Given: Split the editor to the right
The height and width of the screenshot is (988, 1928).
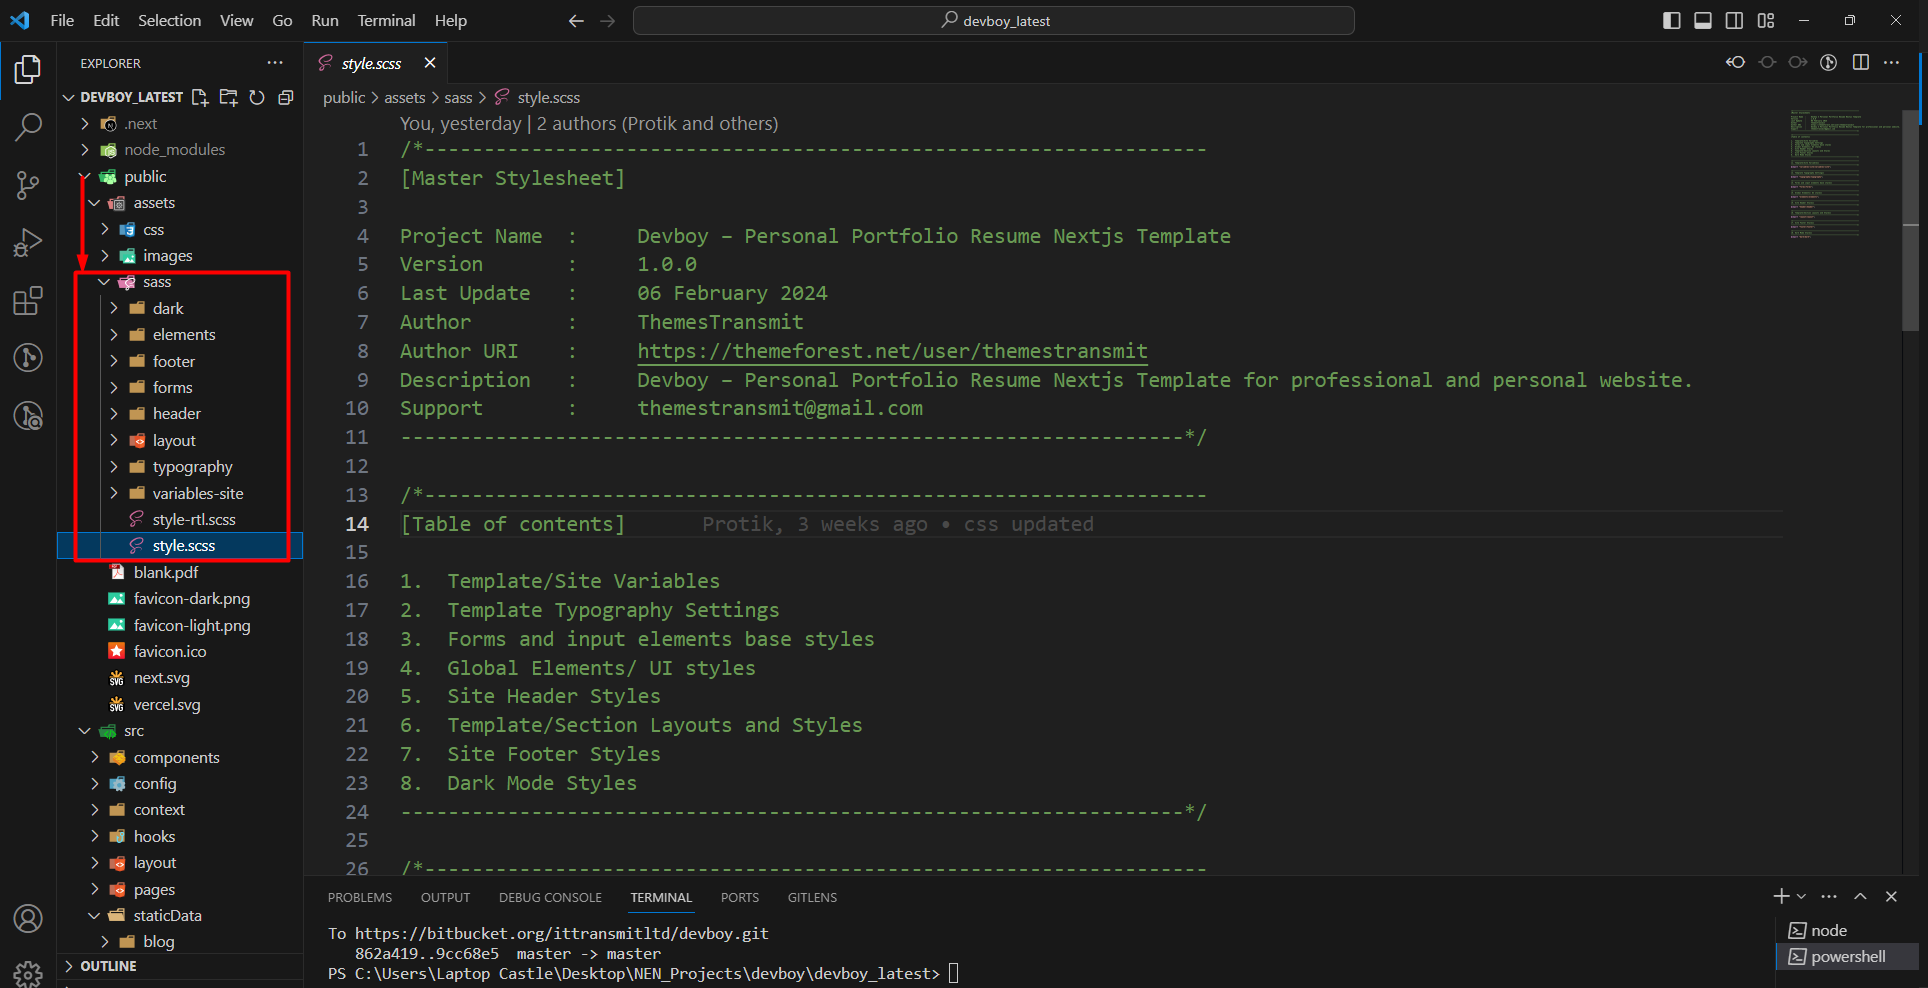Looking at the screenshot, I should (x=1860, y=63).
